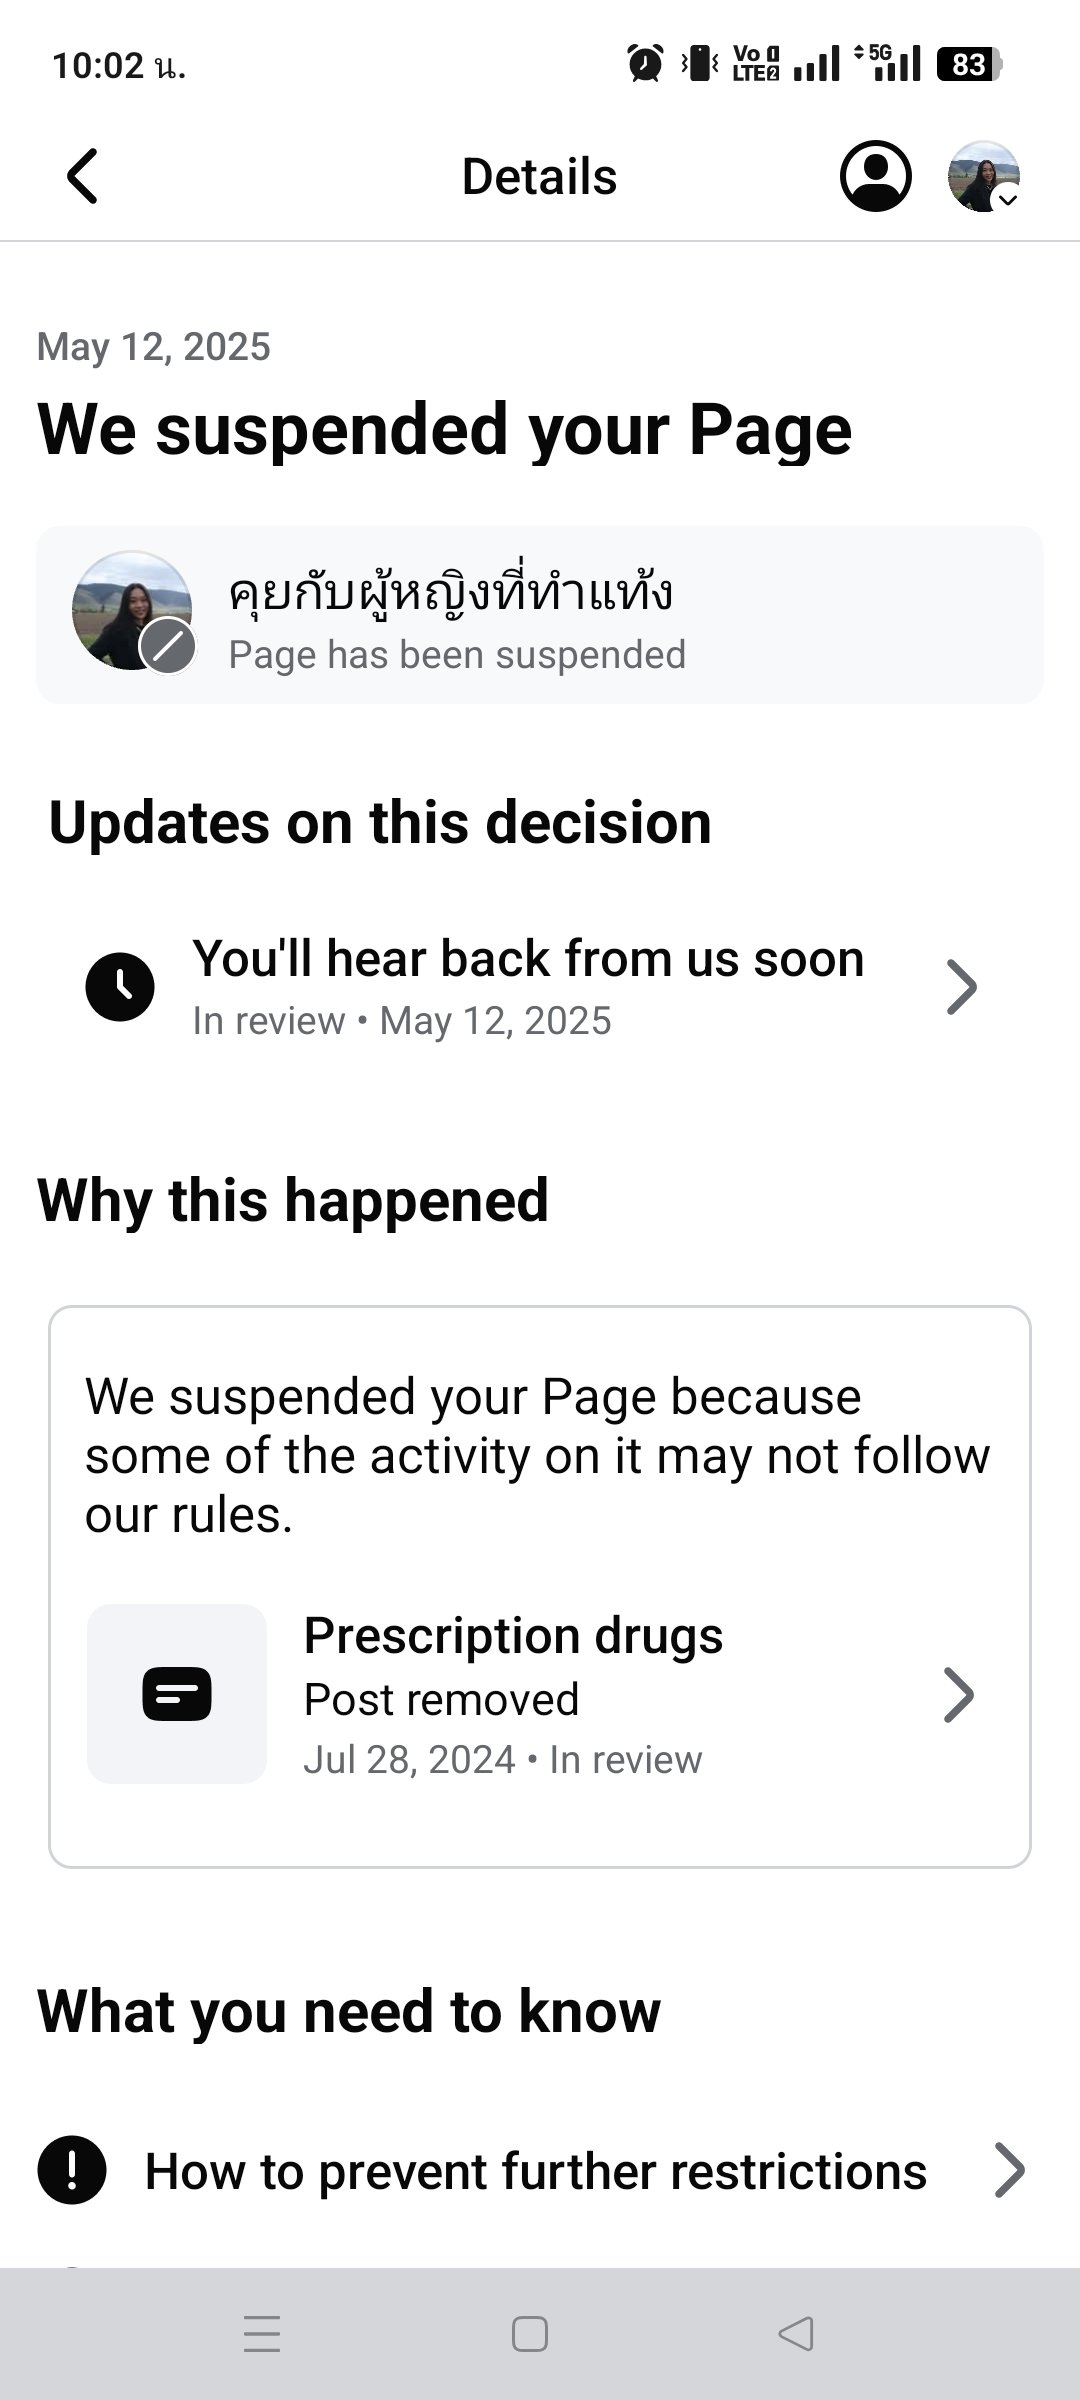Tap the clock icon beside the review status
The height and width of the screenshot is (2400, 1080).
tap(120, 985)
